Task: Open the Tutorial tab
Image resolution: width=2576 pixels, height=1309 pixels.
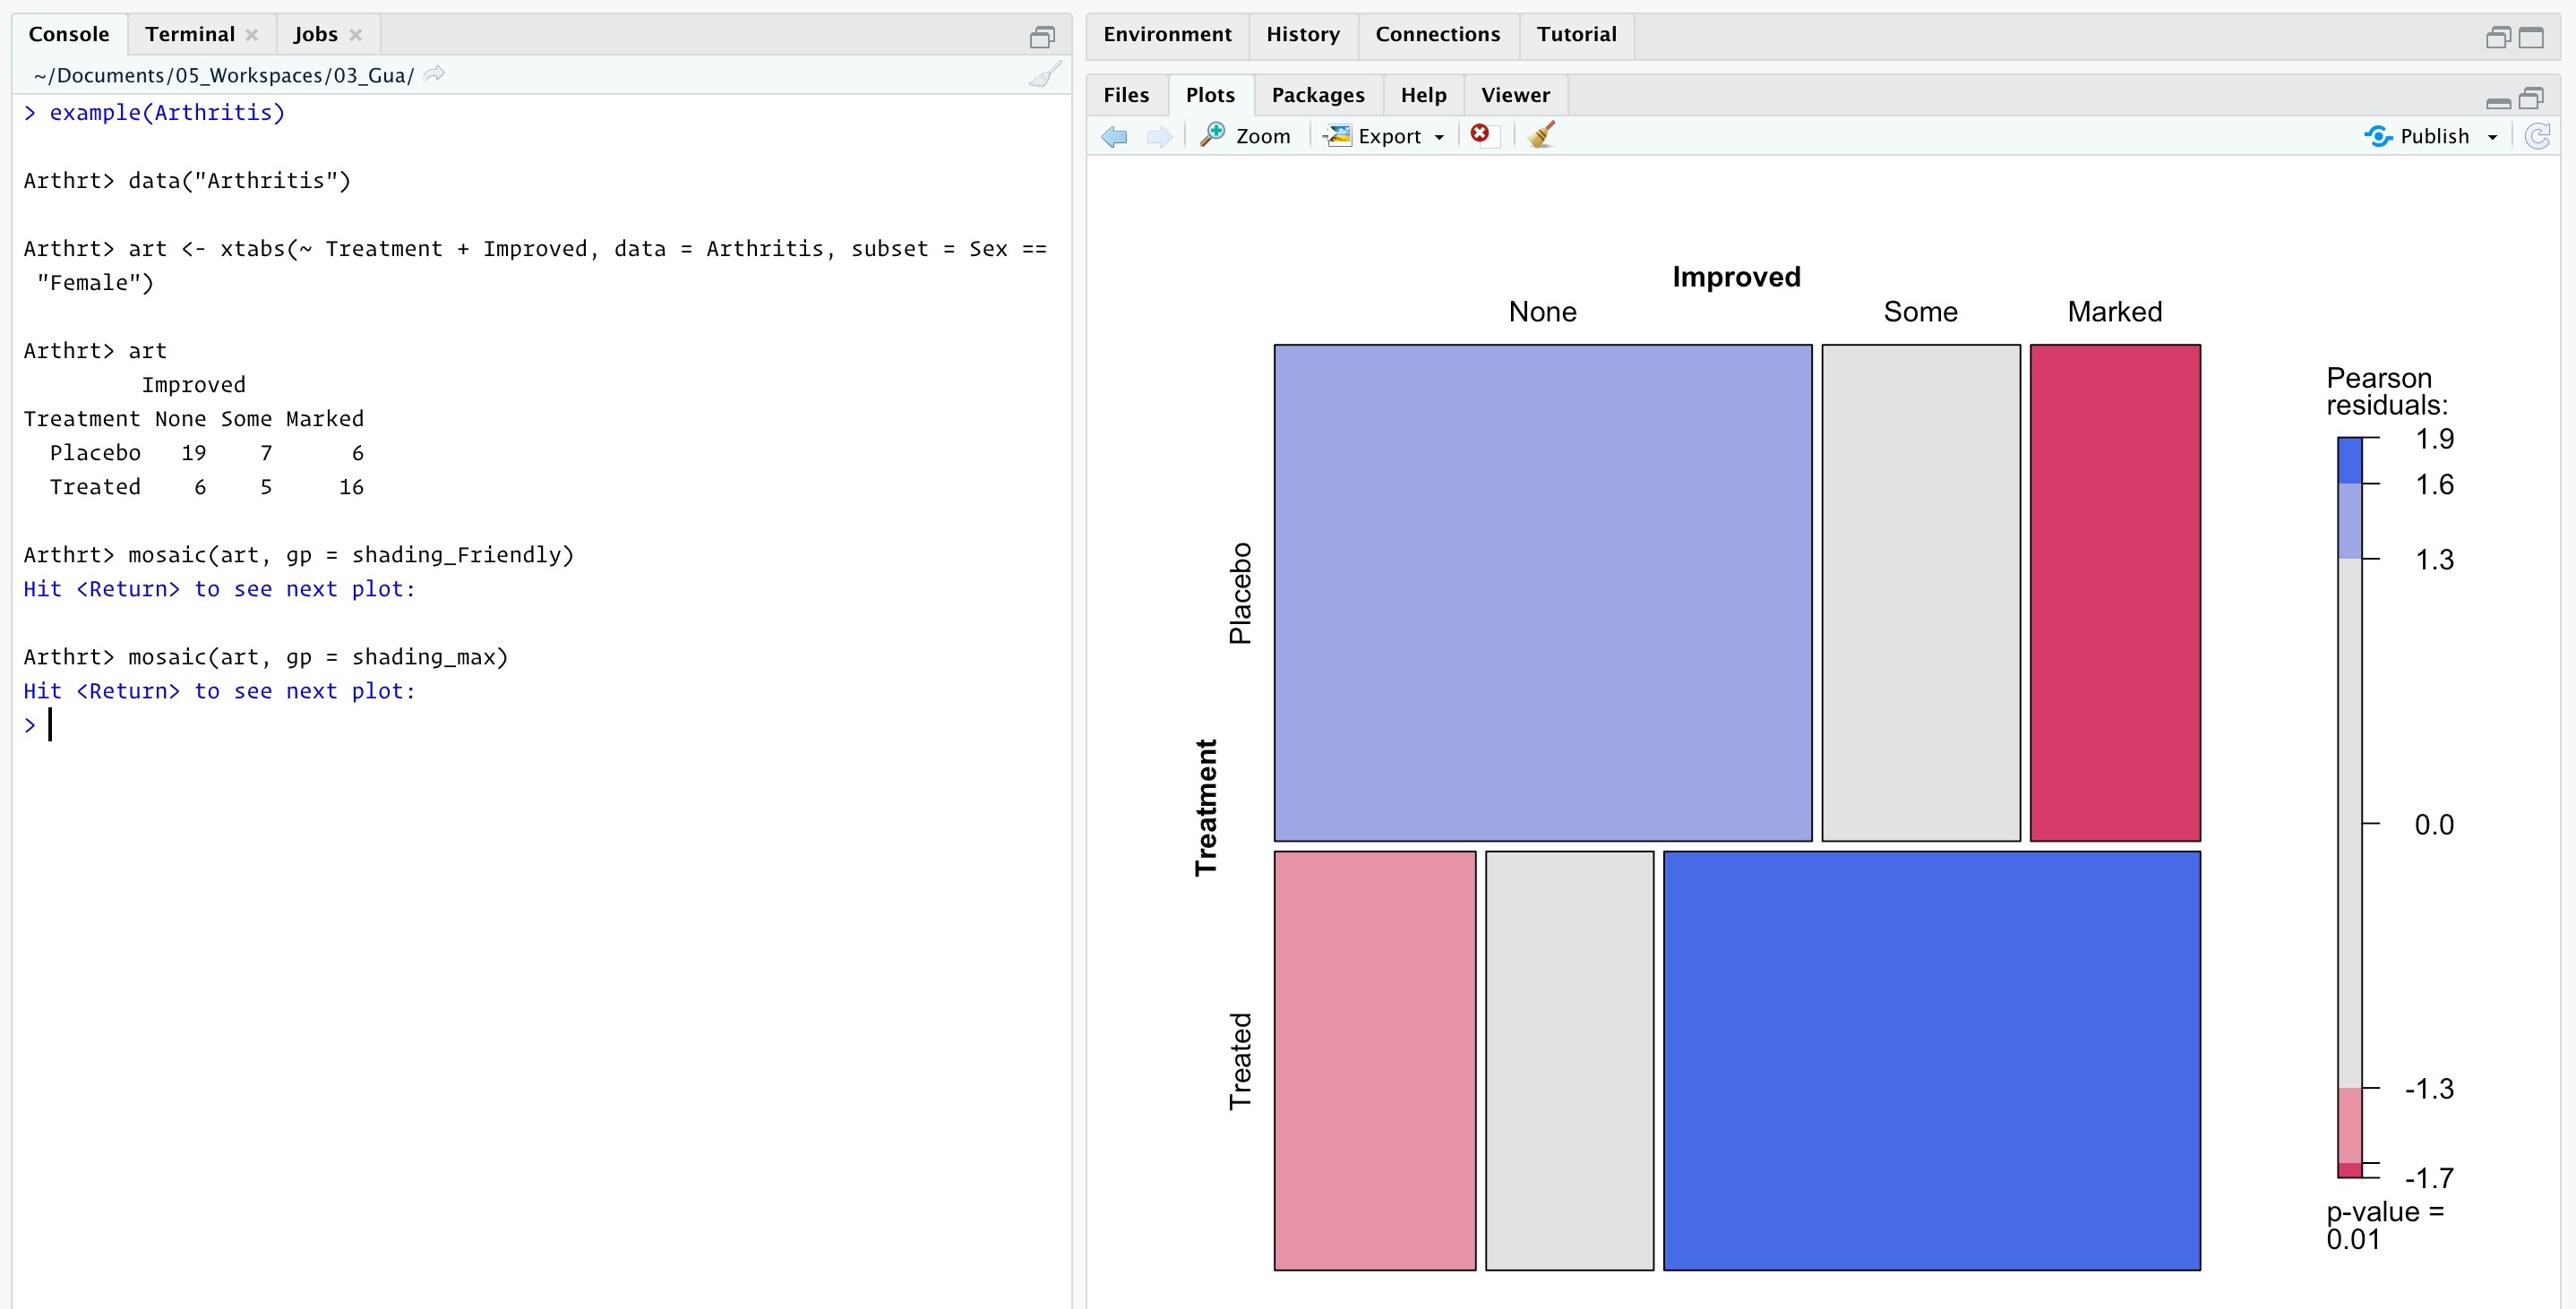Action: 1577,34
